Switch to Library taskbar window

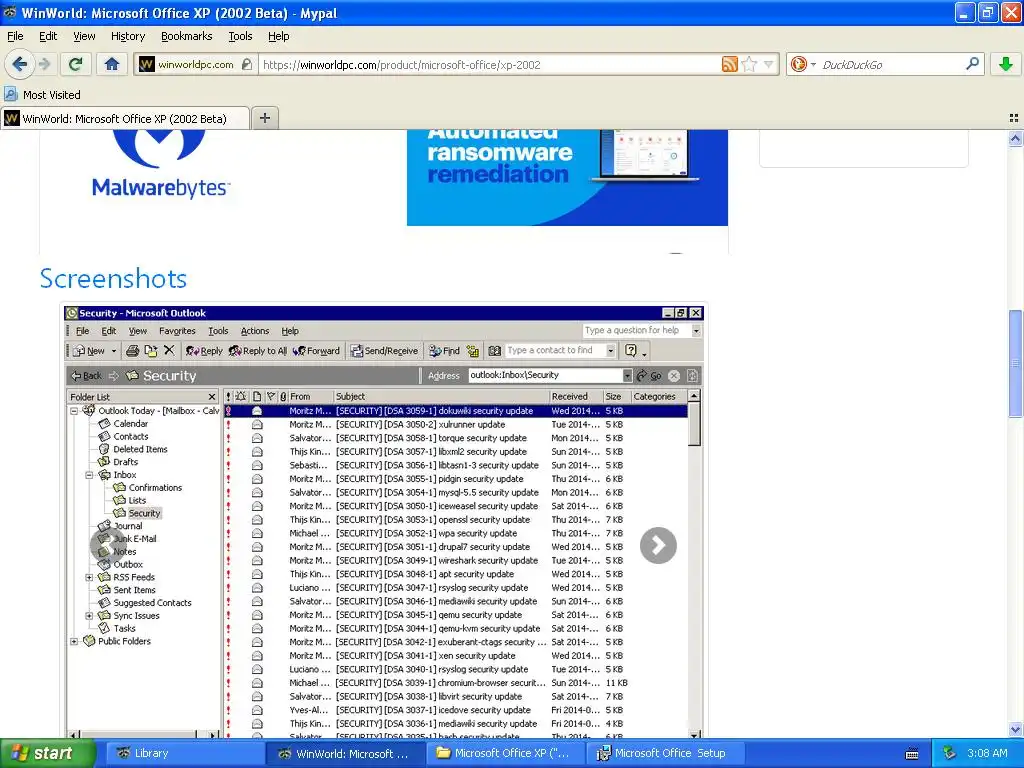click(x=183, y=753)
